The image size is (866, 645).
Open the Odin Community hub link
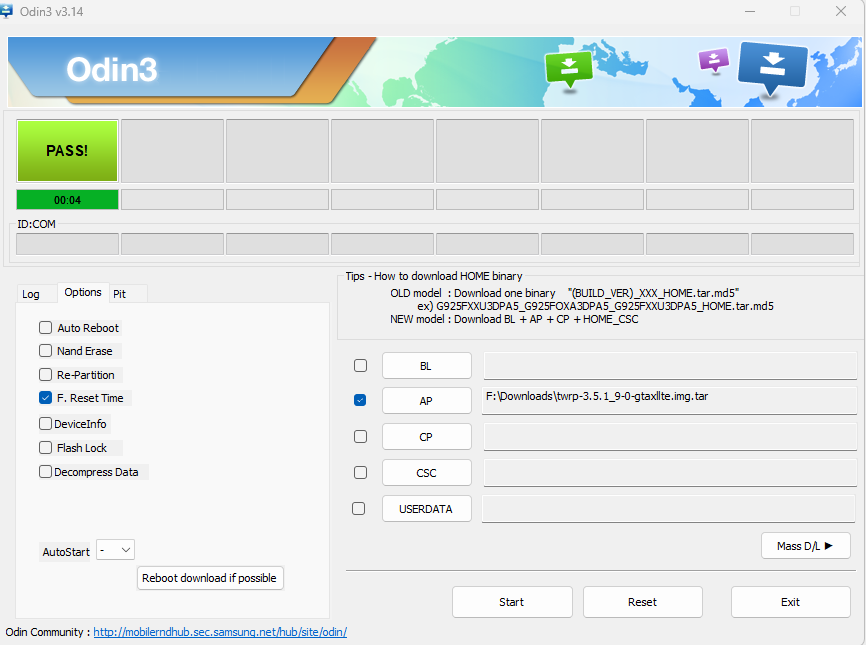tap(220, 632)
